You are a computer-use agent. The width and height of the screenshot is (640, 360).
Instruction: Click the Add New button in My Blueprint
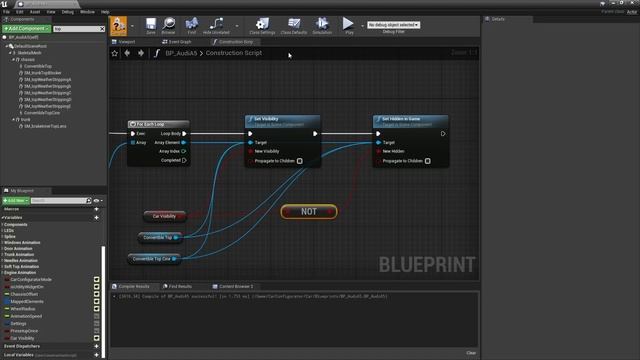[16, 200]
